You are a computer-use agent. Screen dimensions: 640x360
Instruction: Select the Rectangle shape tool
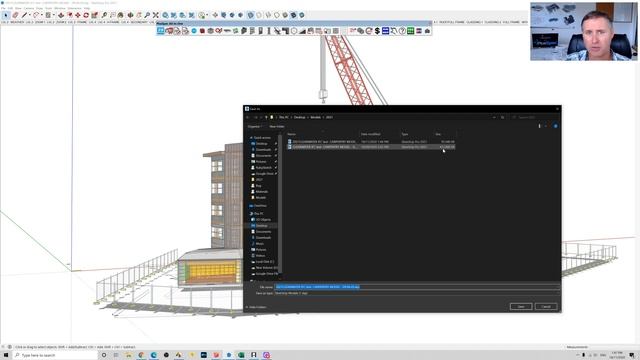point(48,15)
